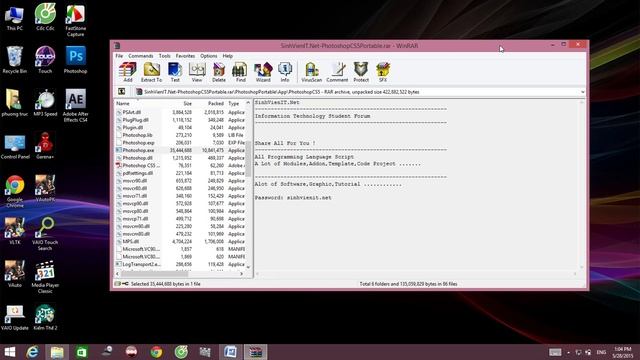Click the taskbar clock

pos(622,352)
